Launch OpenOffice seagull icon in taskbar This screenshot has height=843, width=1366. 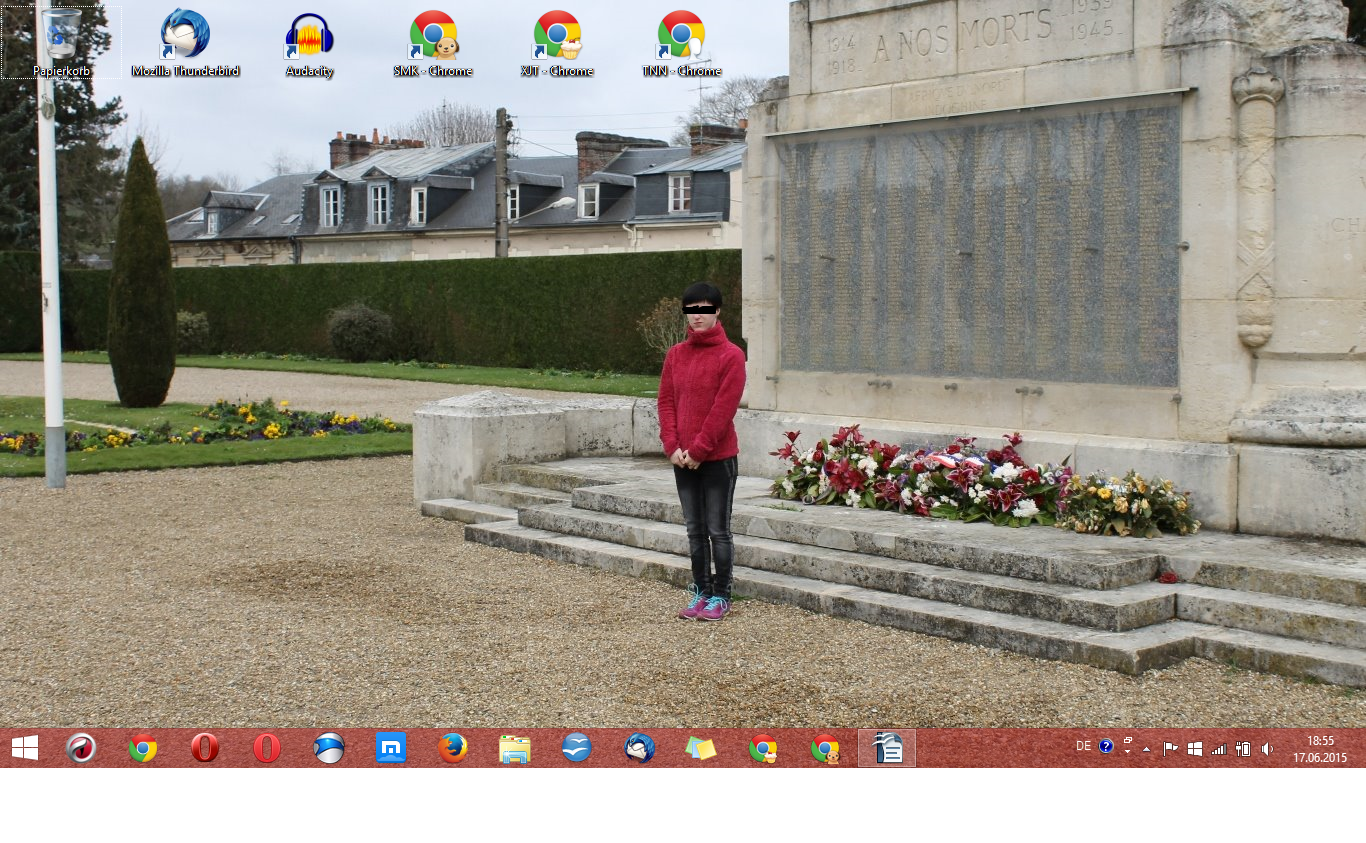coord(577,748)
